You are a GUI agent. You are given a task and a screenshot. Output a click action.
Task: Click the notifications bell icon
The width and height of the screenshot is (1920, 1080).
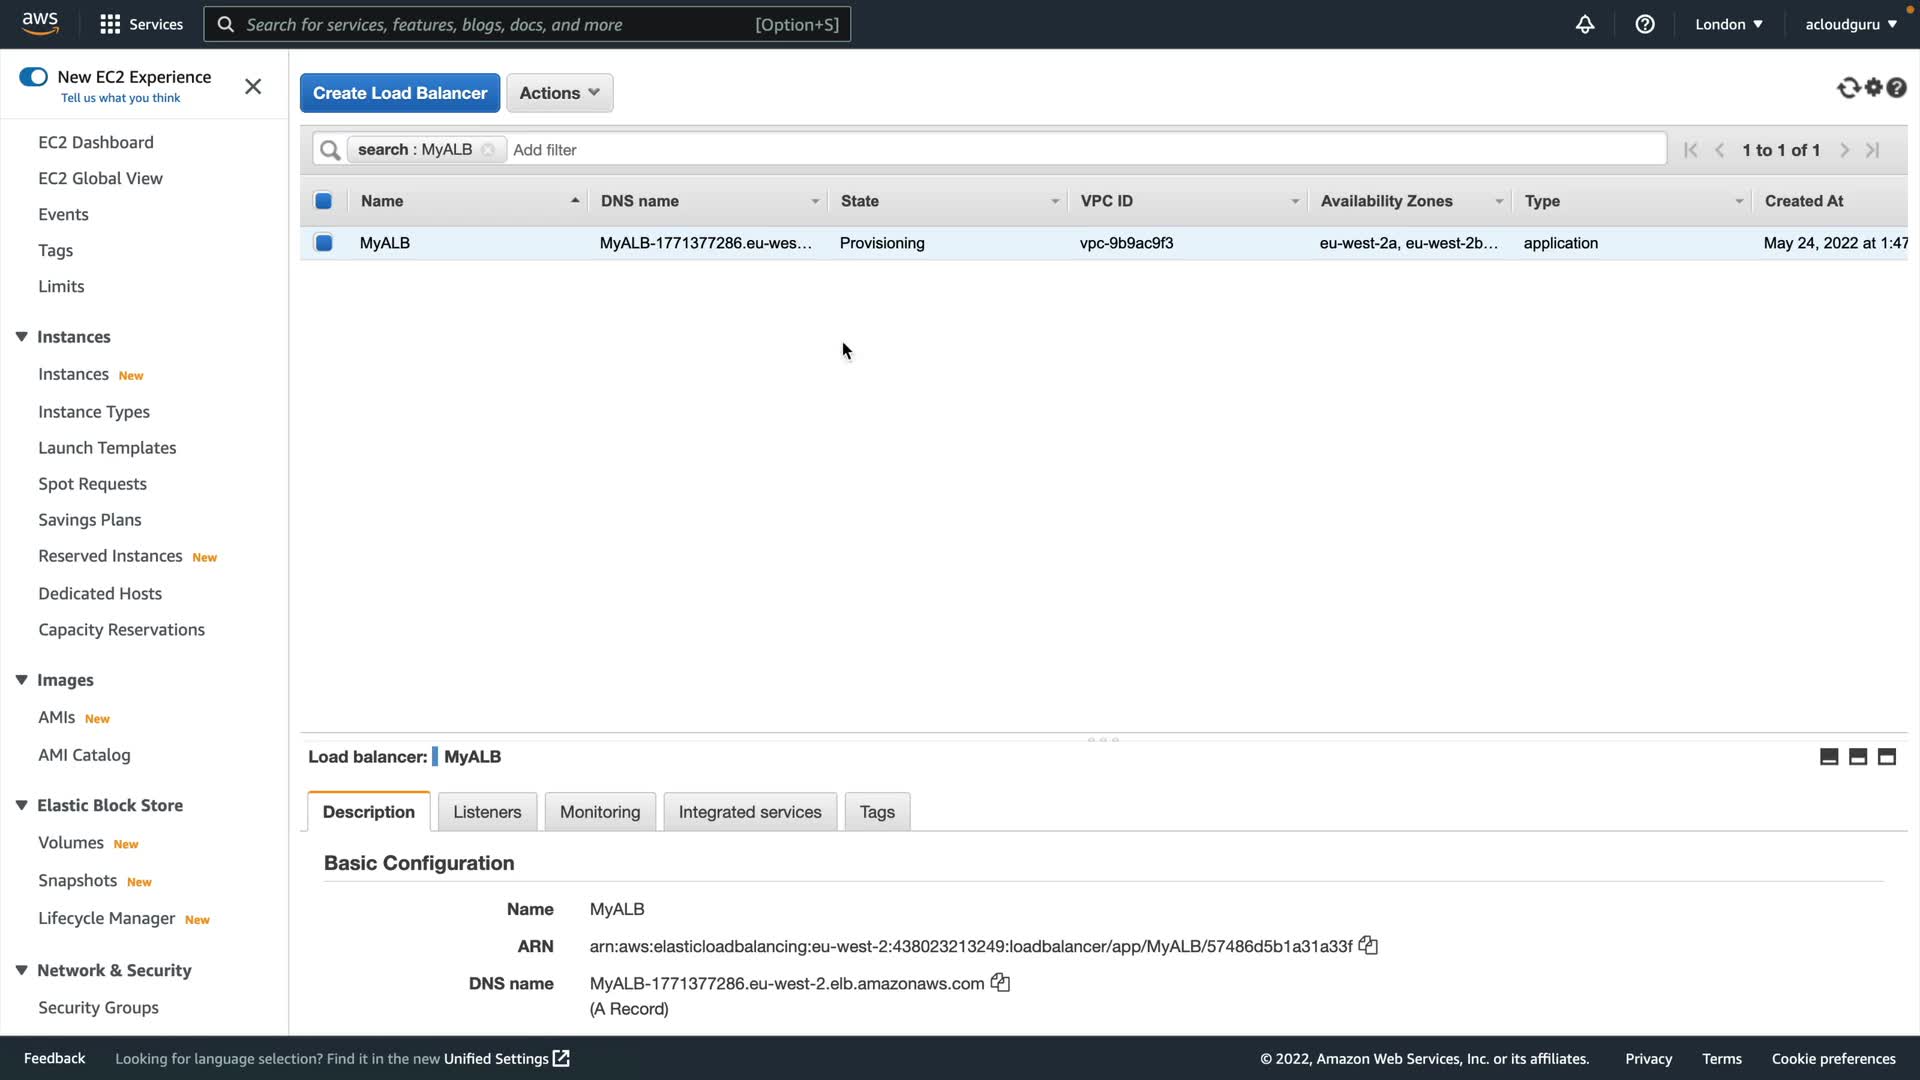[1585, 24]
